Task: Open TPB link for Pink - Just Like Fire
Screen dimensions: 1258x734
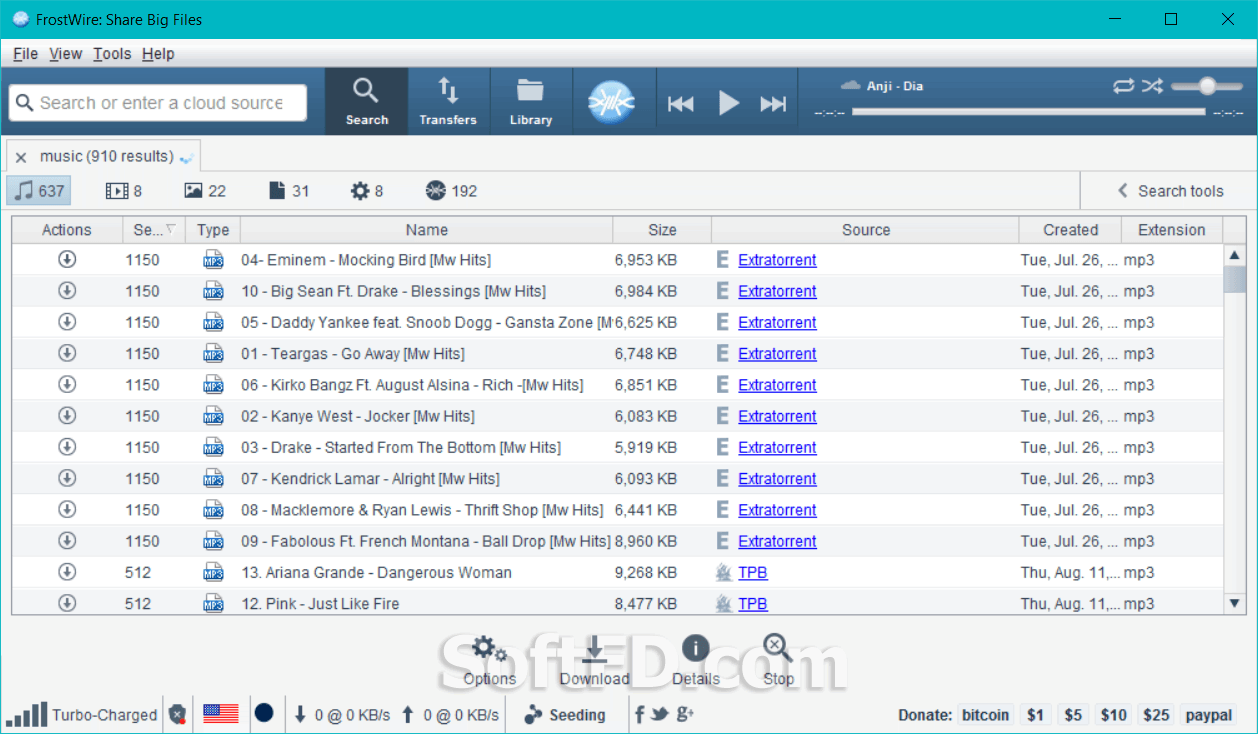Action: coord(753,604)
